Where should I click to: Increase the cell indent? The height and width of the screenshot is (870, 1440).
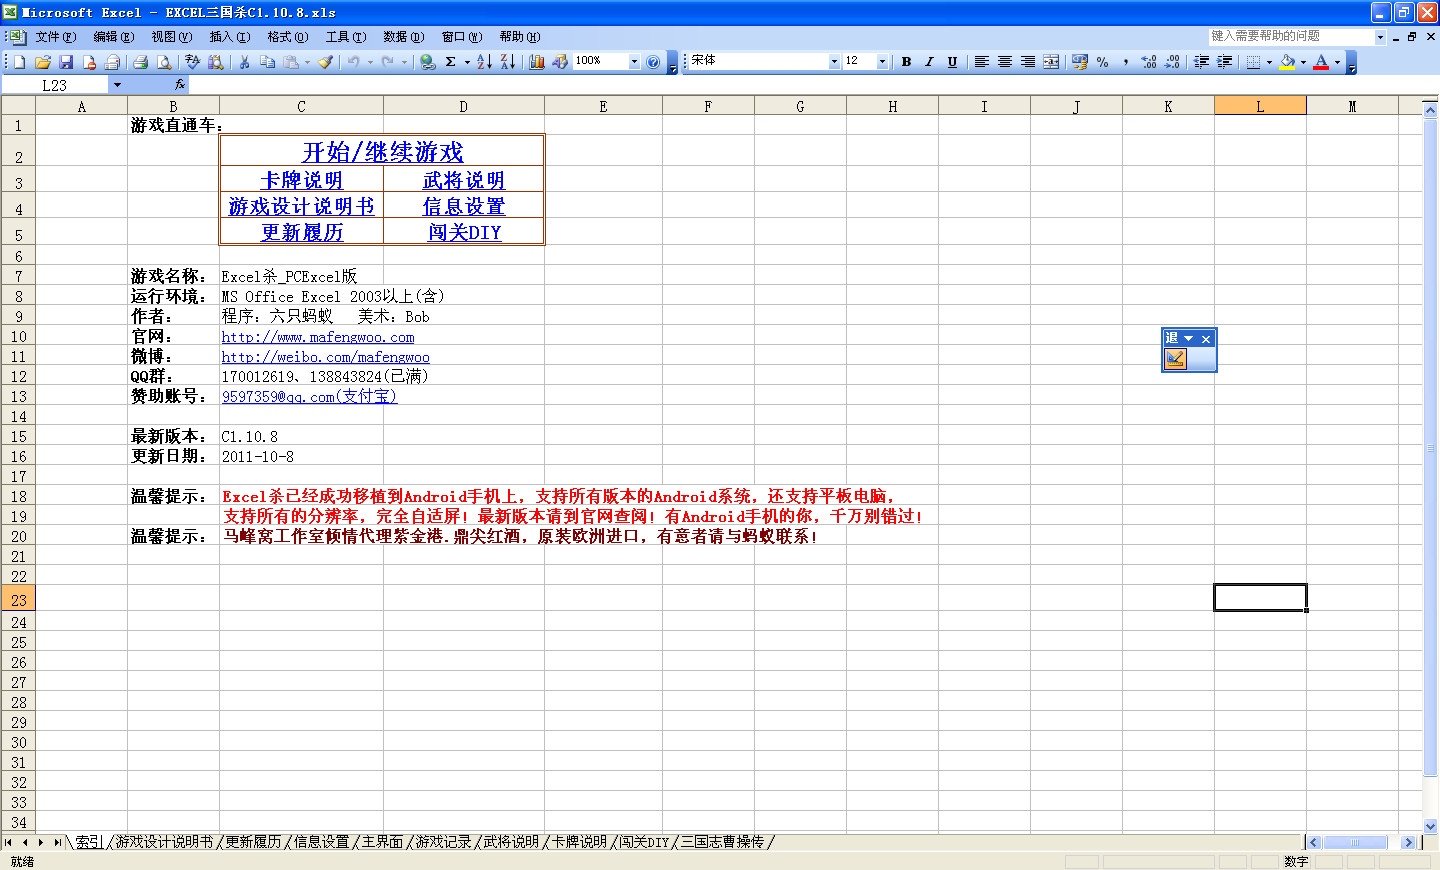coord(1224,62)
